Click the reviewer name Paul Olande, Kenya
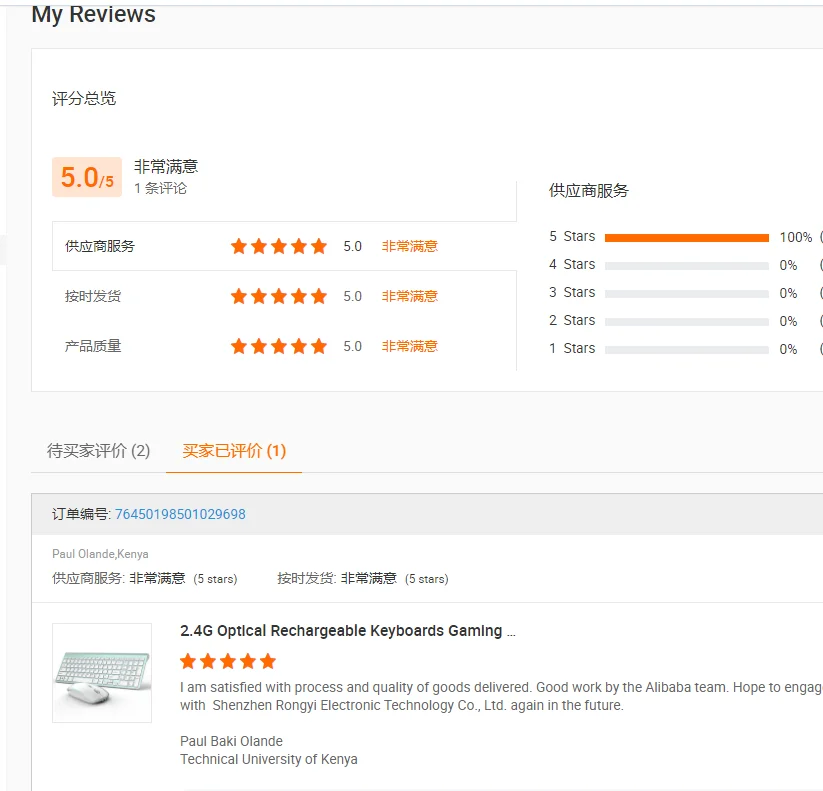 [100, 554]
